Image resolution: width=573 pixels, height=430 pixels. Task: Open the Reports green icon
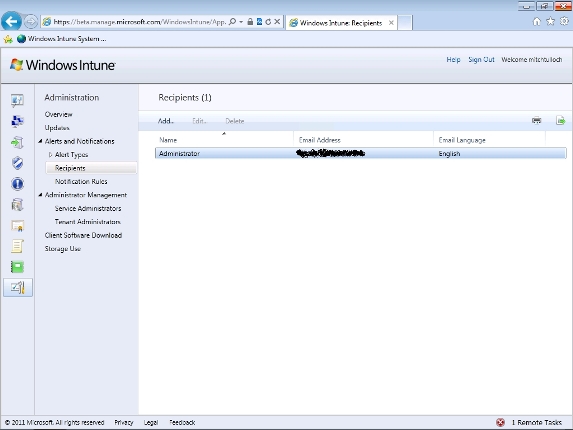(x=17, y=267)
